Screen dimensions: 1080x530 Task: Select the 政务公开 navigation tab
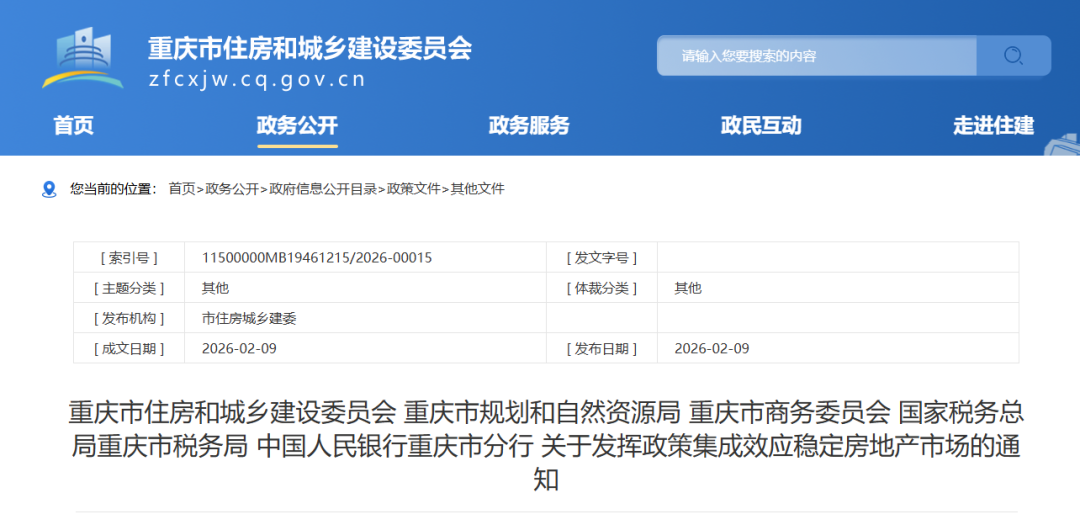297,126
